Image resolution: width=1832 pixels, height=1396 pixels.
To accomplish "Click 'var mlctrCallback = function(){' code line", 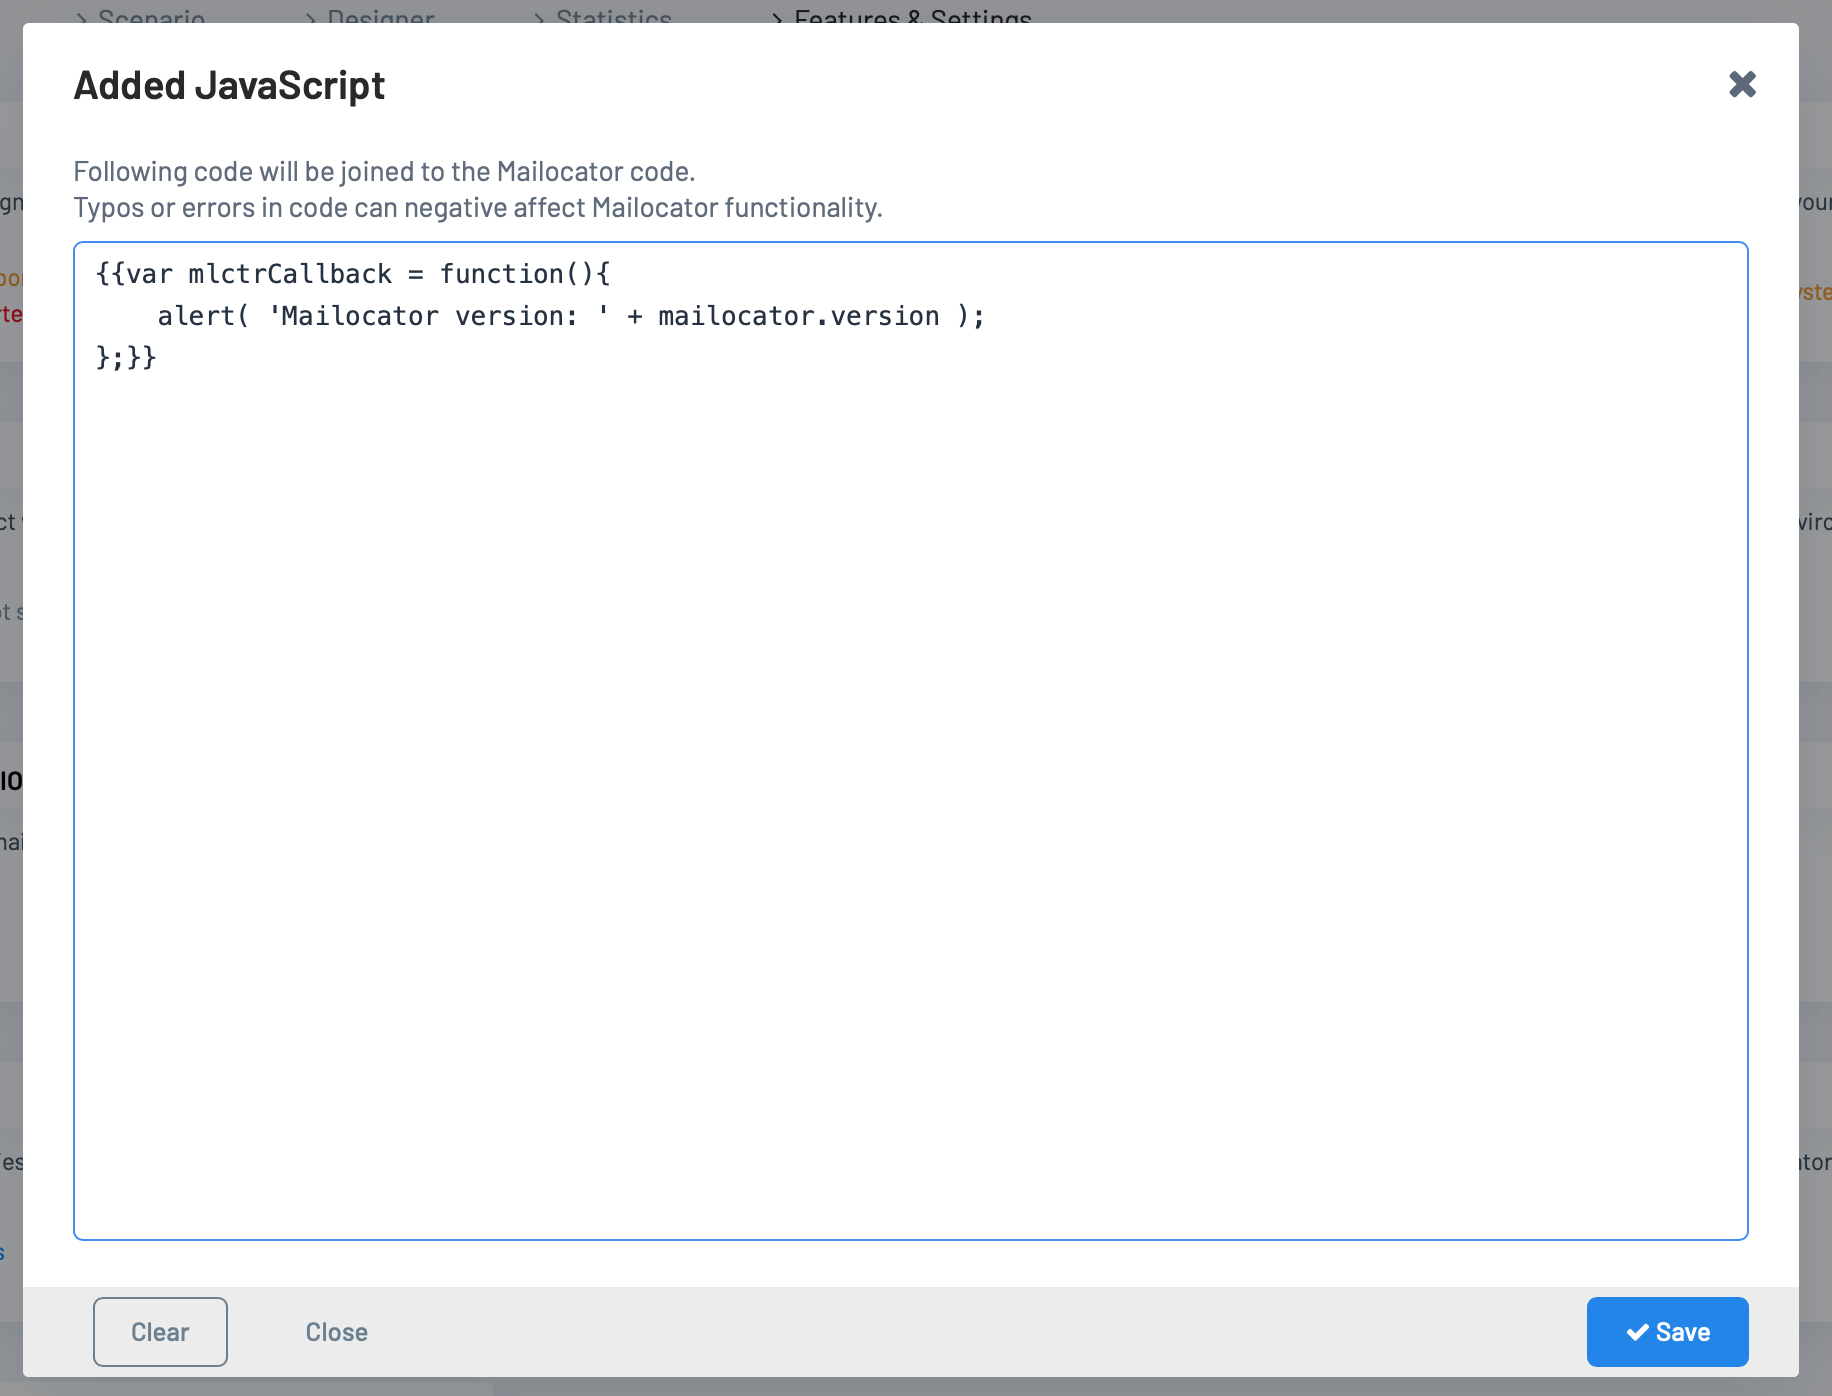I will pos(353,274).
